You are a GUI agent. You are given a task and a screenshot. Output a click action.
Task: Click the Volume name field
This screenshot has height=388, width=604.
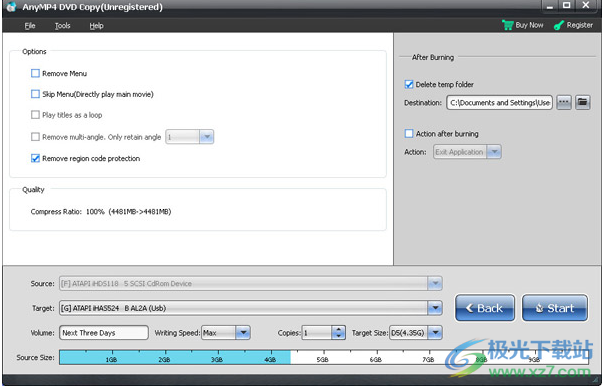point(104,333)
